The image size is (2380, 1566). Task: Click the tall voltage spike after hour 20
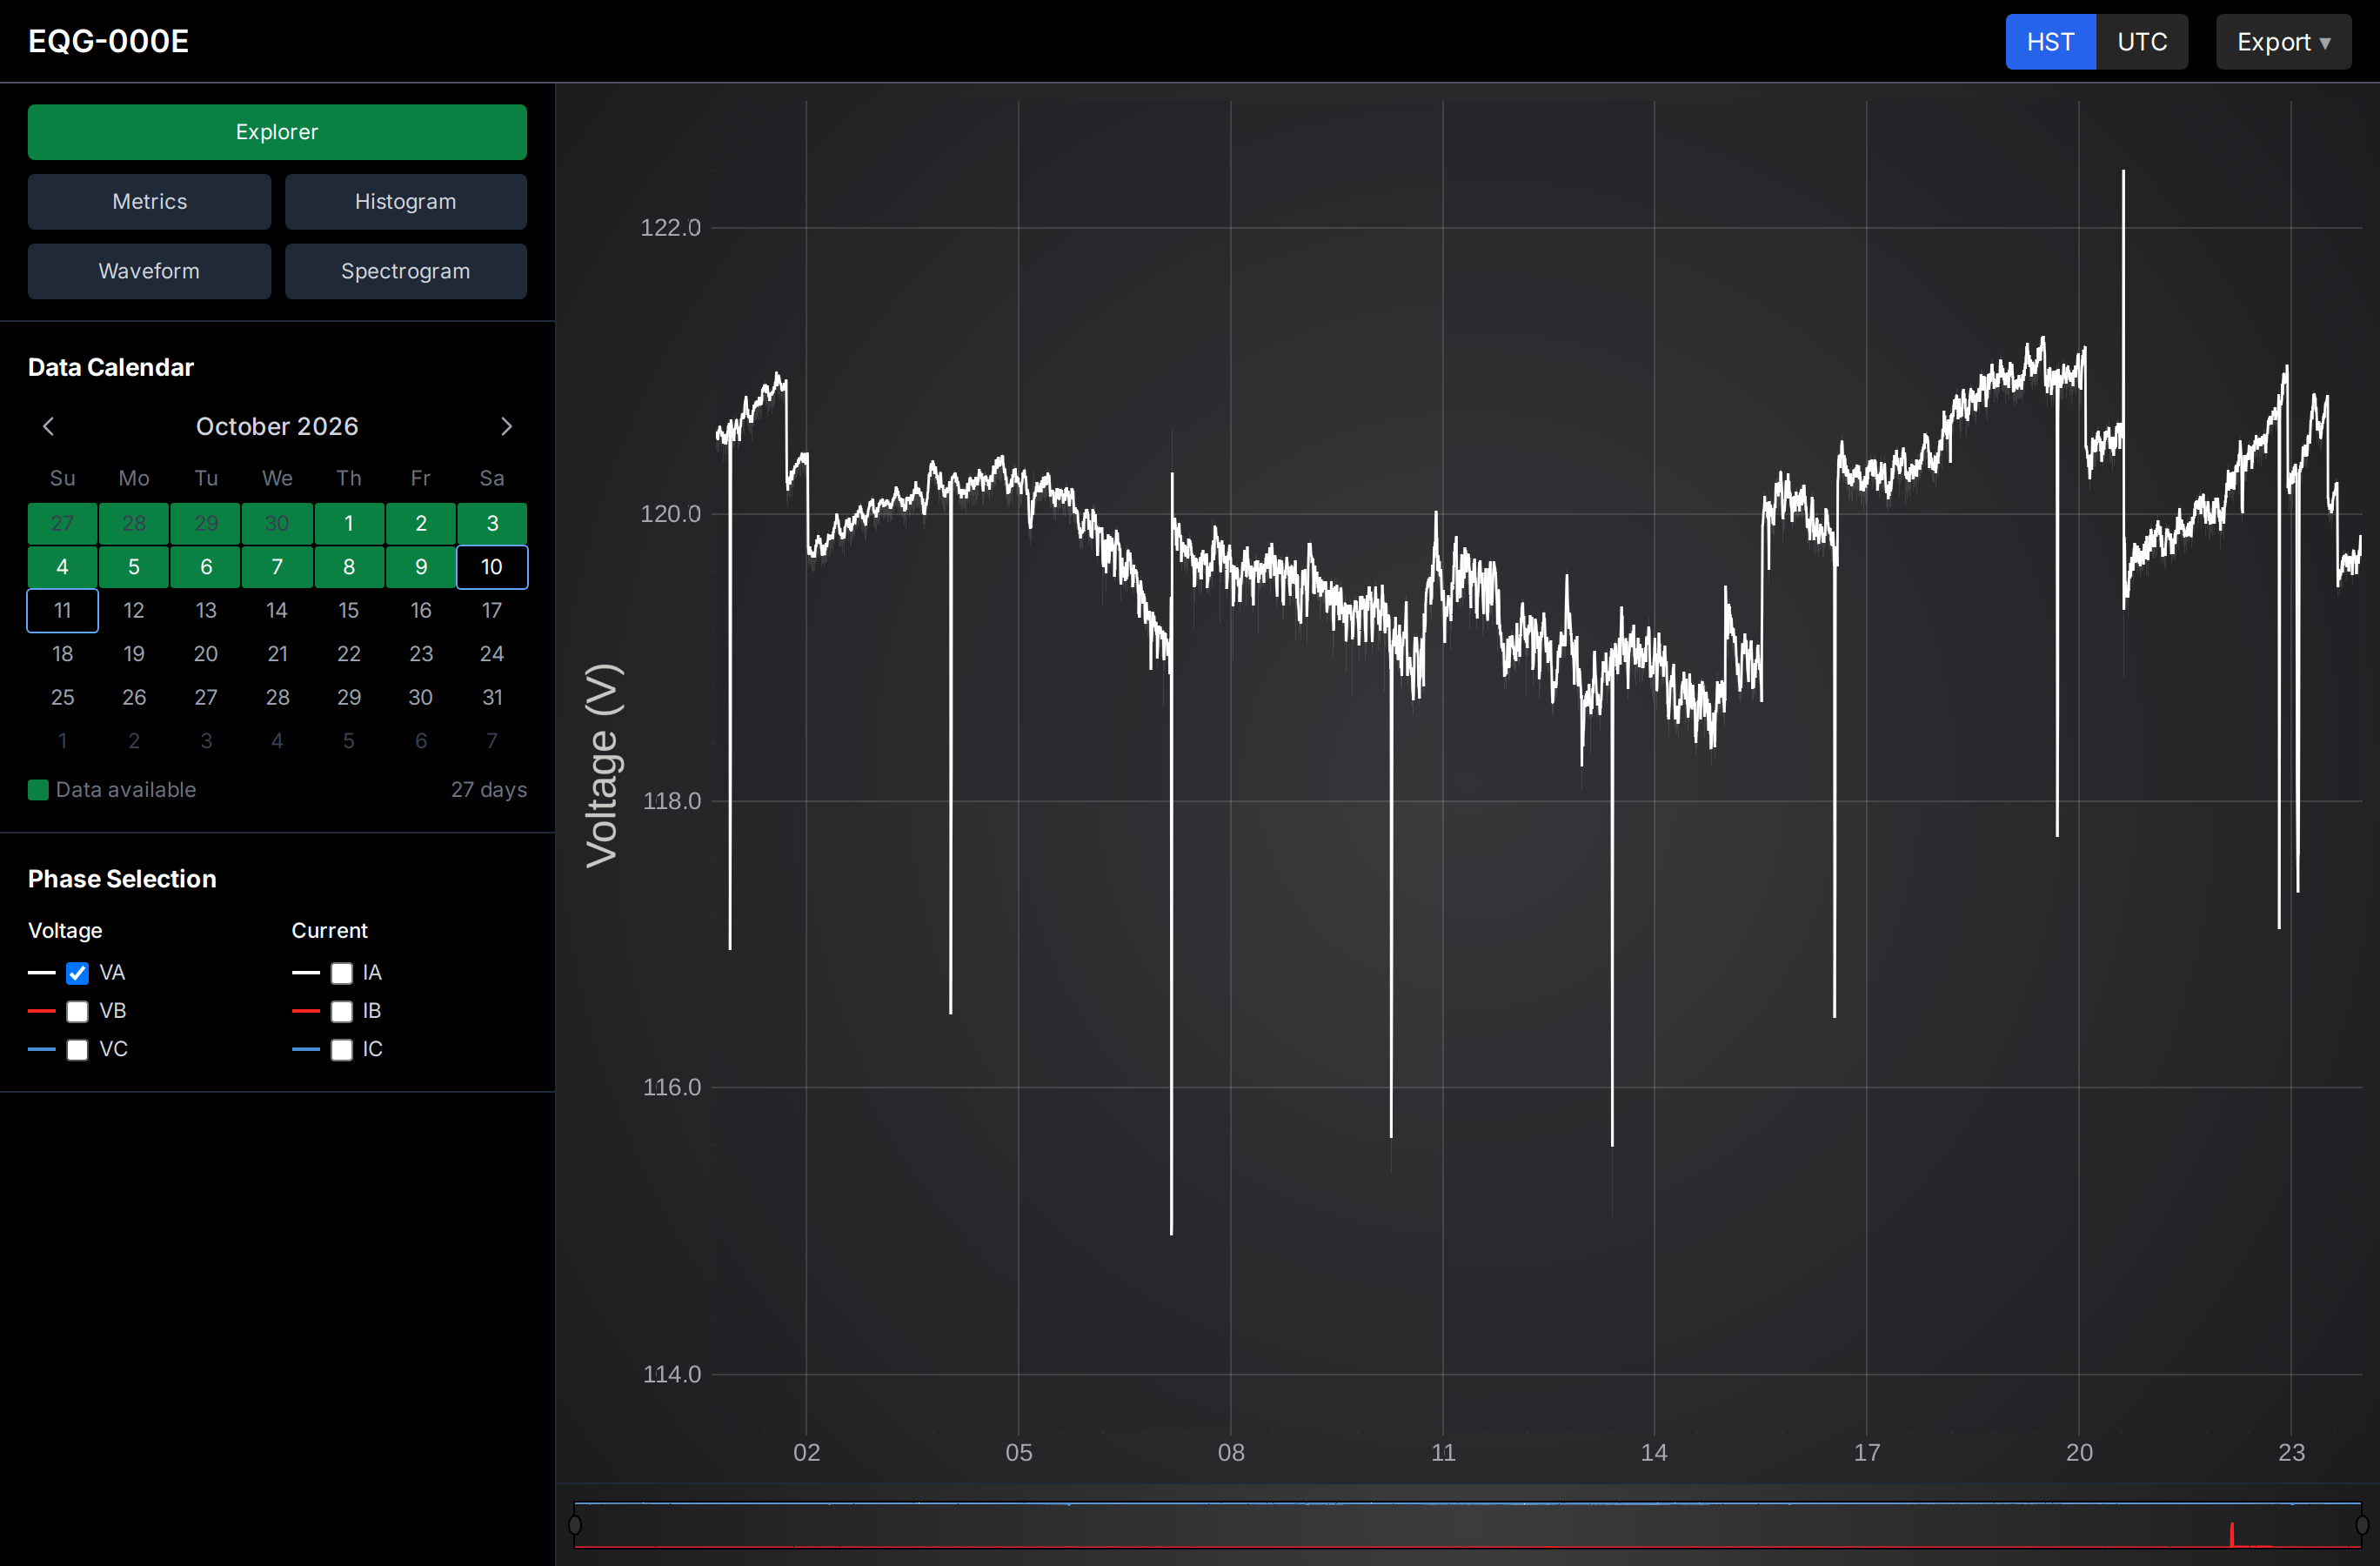tap(2123, 300)
